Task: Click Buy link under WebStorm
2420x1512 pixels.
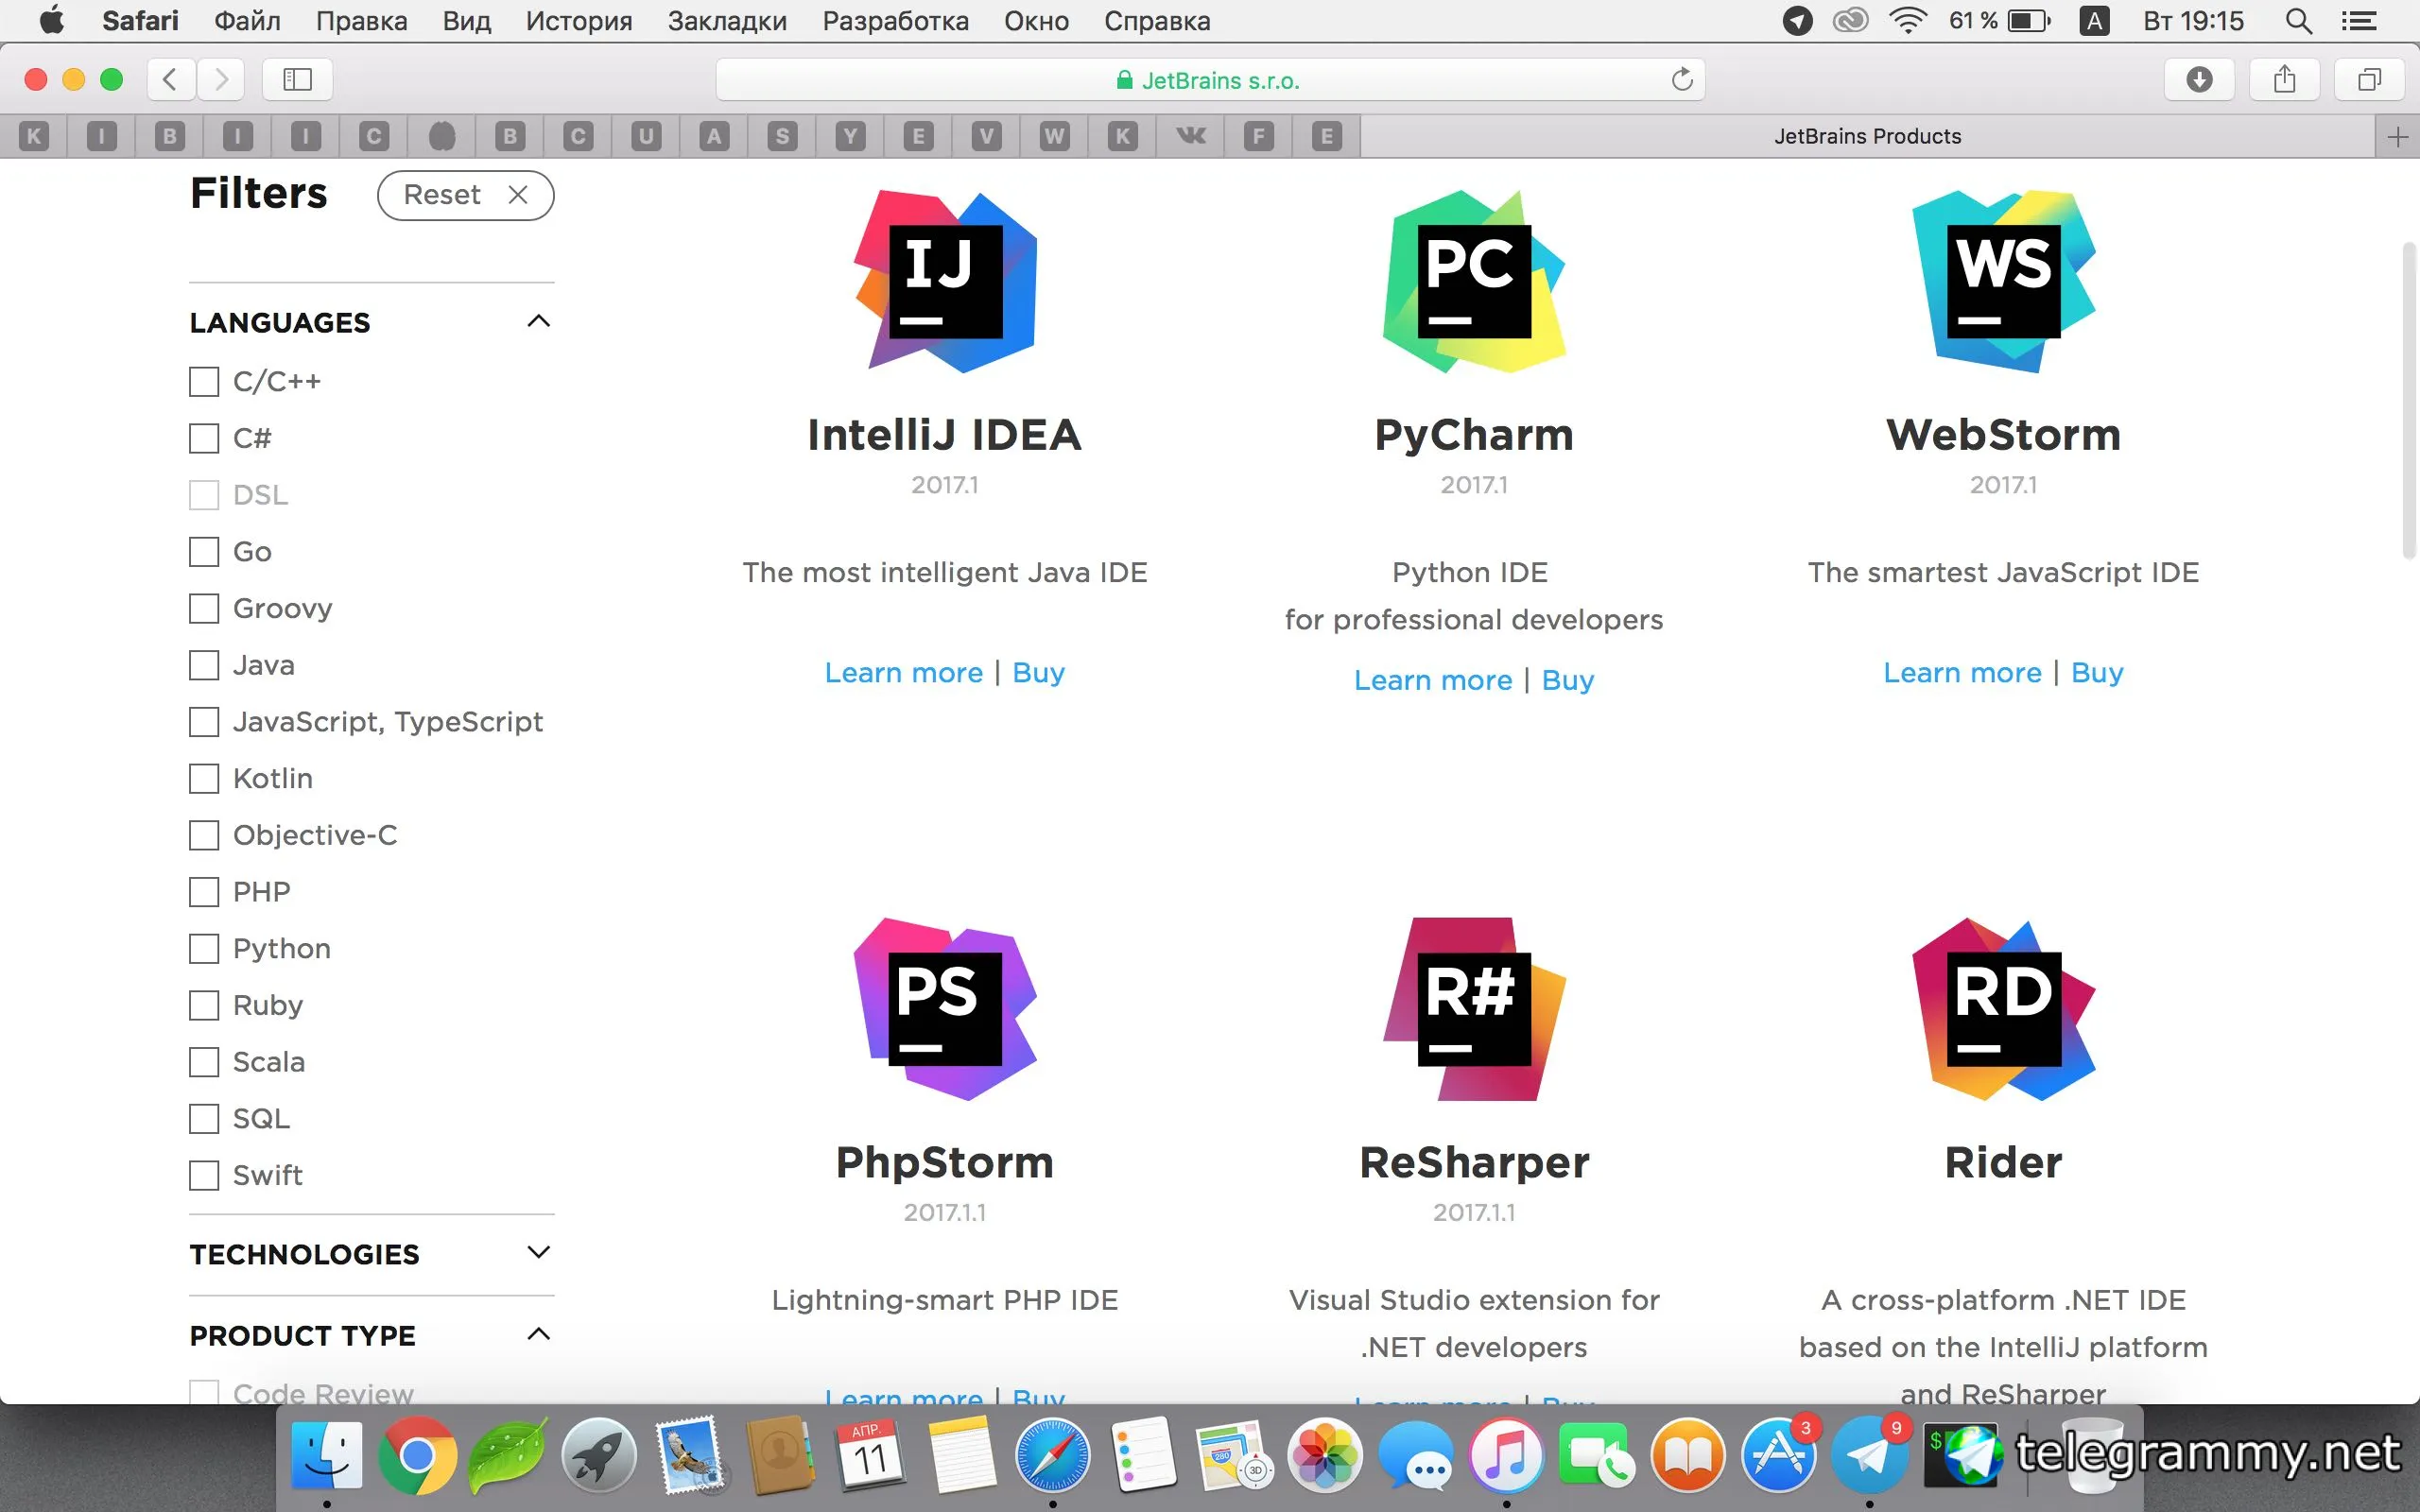Action: coord(2097,673)
